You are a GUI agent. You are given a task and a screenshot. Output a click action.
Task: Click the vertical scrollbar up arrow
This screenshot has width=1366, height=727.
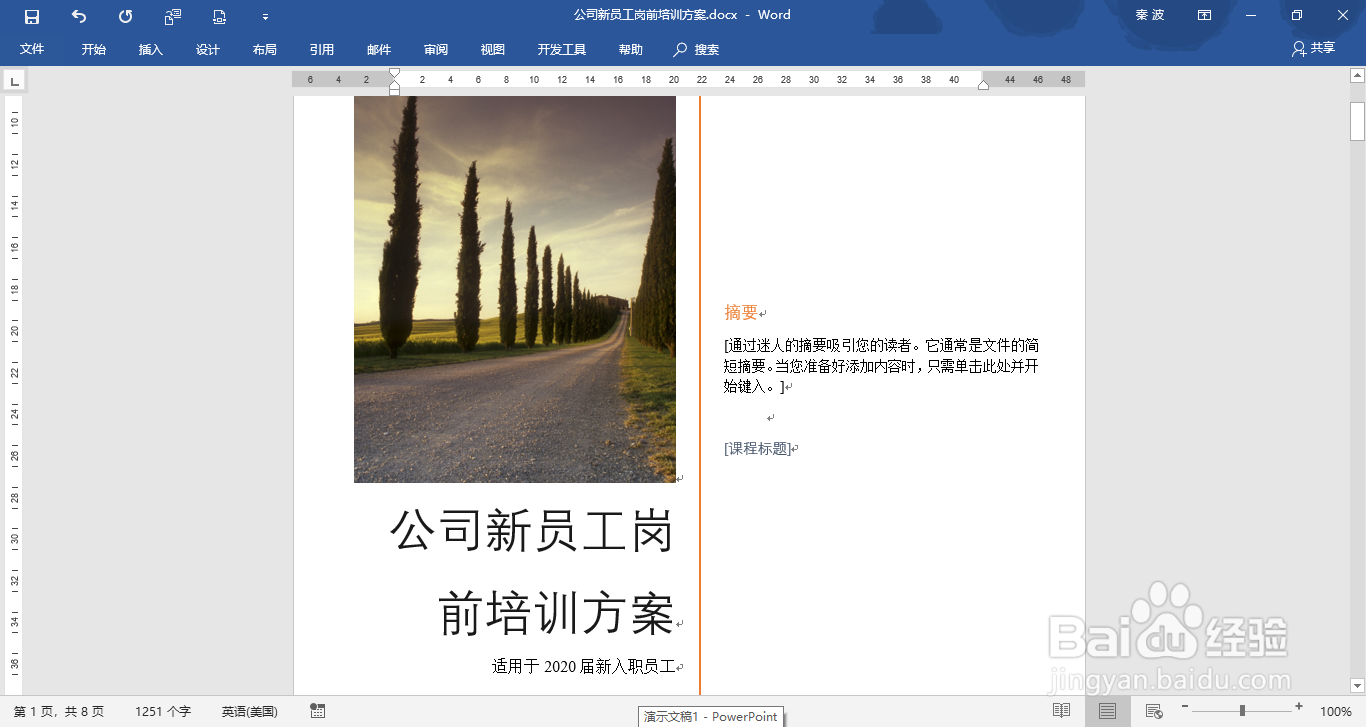pos(1357,77)
